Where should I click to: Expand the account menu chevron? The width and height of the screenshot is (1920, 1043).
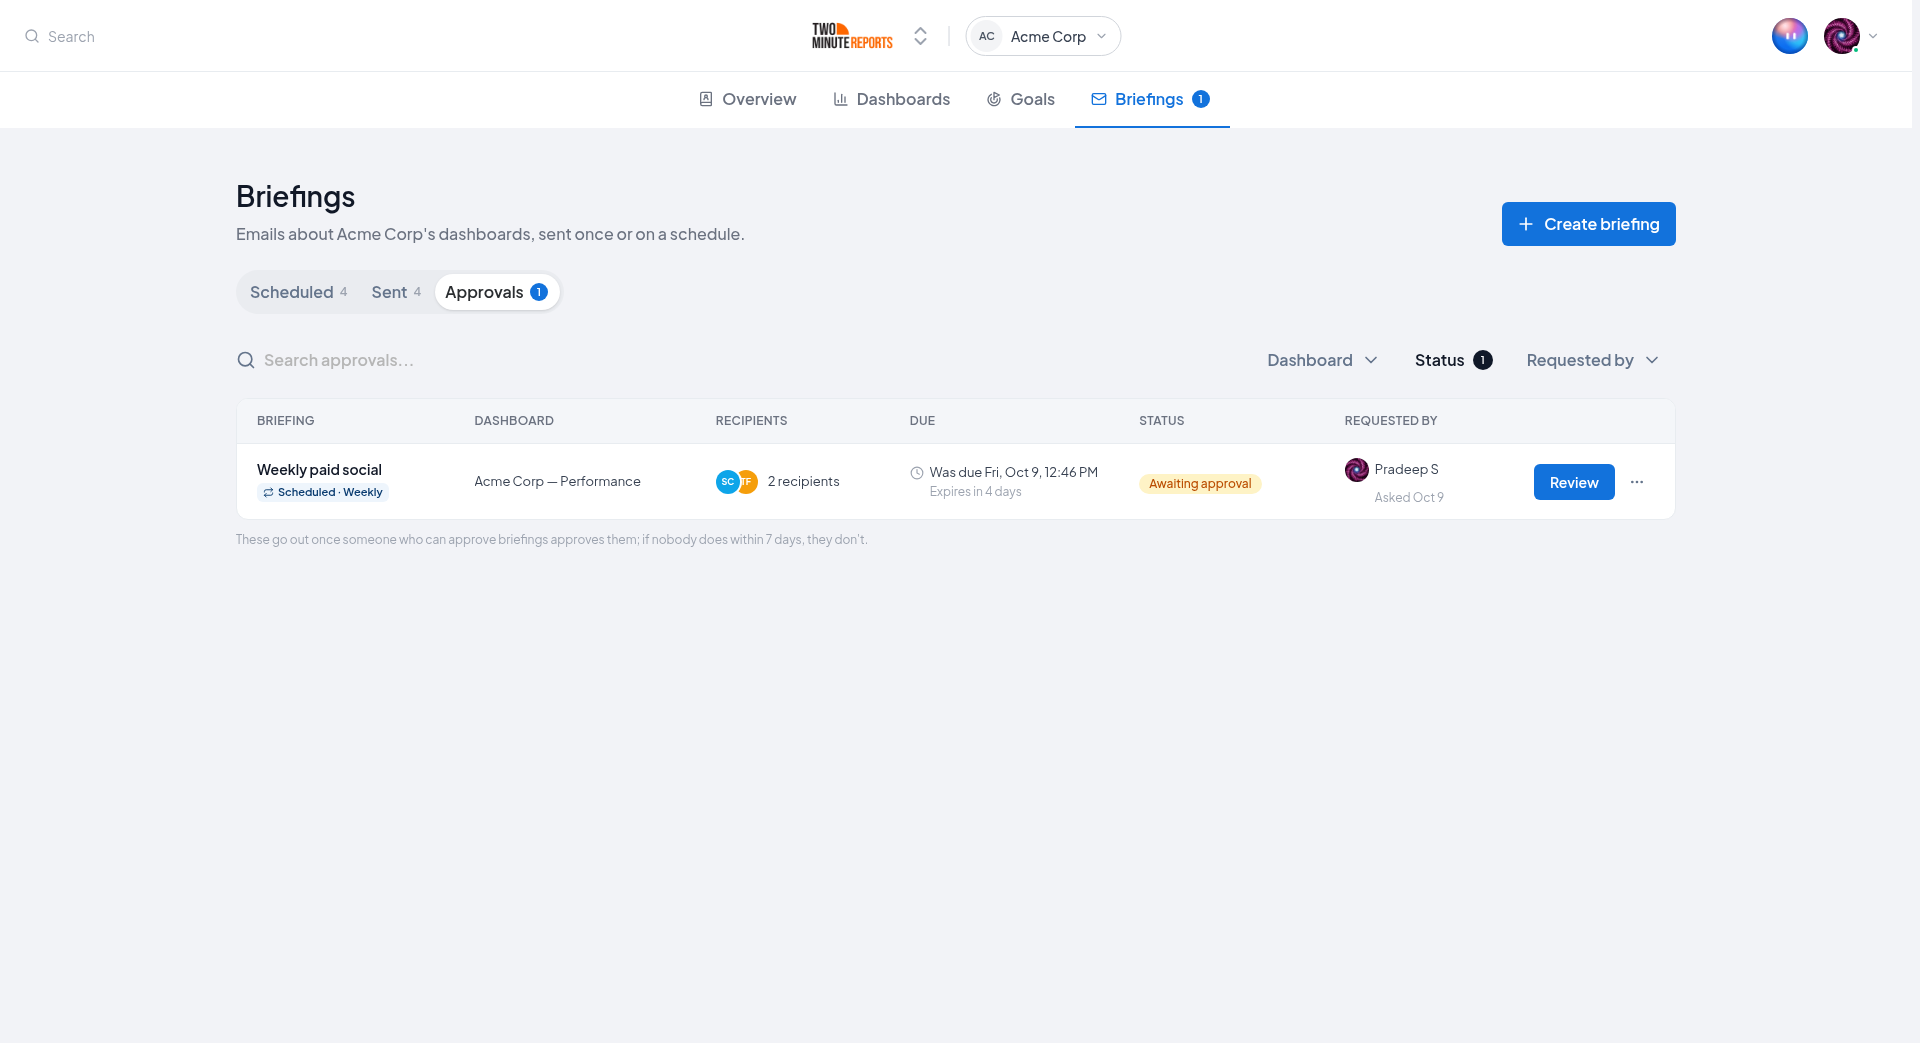[1873, 36]
